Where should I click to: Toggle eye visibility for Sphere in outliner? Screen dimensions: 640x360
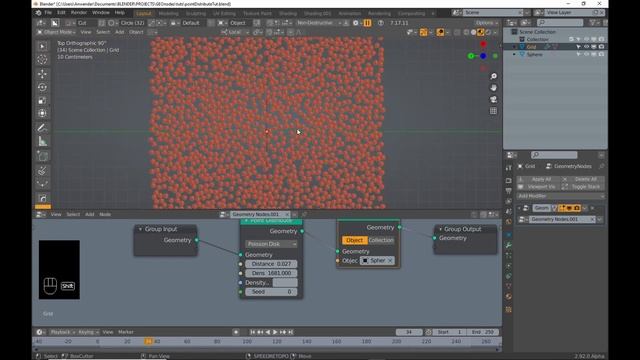point(586,54)
